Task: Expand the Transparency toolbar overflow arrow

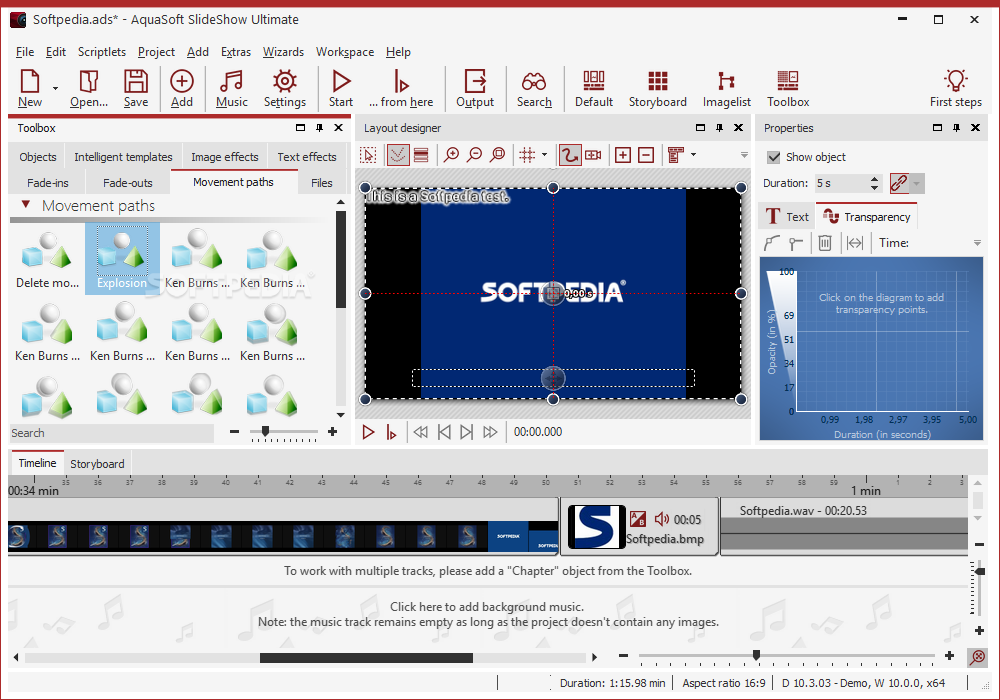Action: [977, 243]
